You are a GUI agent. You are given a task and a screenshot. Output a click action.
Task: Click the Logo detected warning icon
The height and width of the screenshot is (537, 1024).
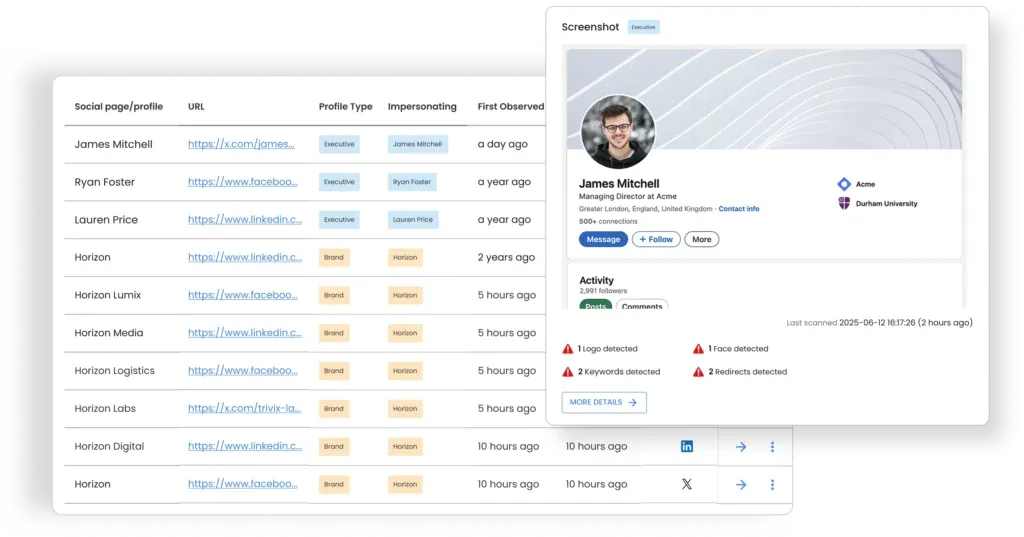point(568,349)
